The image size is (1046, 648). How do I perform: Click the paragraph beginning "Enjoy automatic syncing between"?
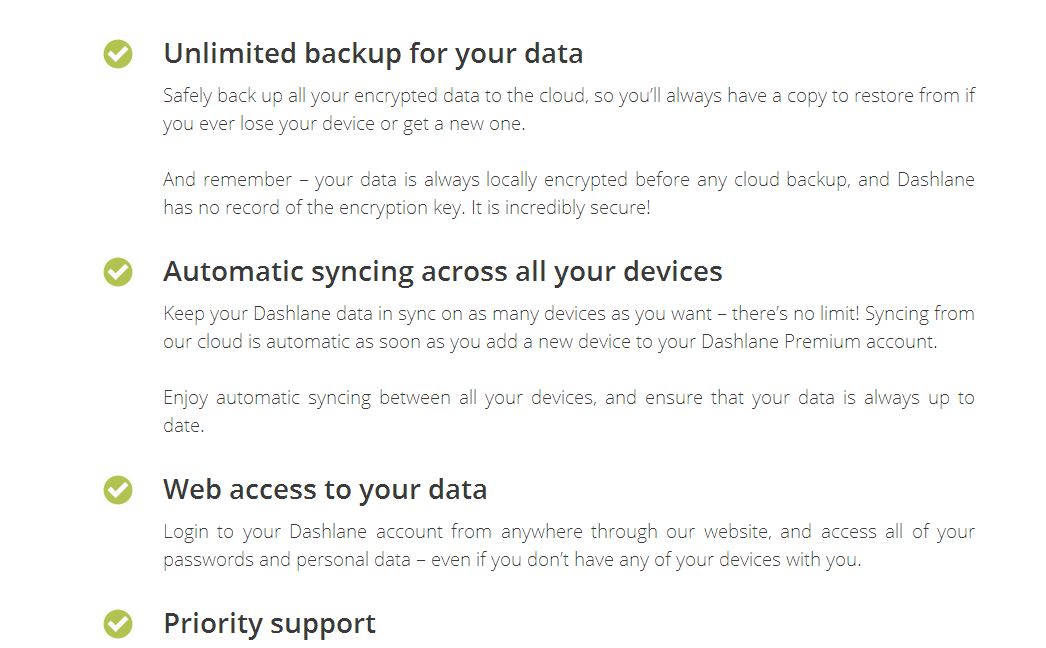[568, 411]
